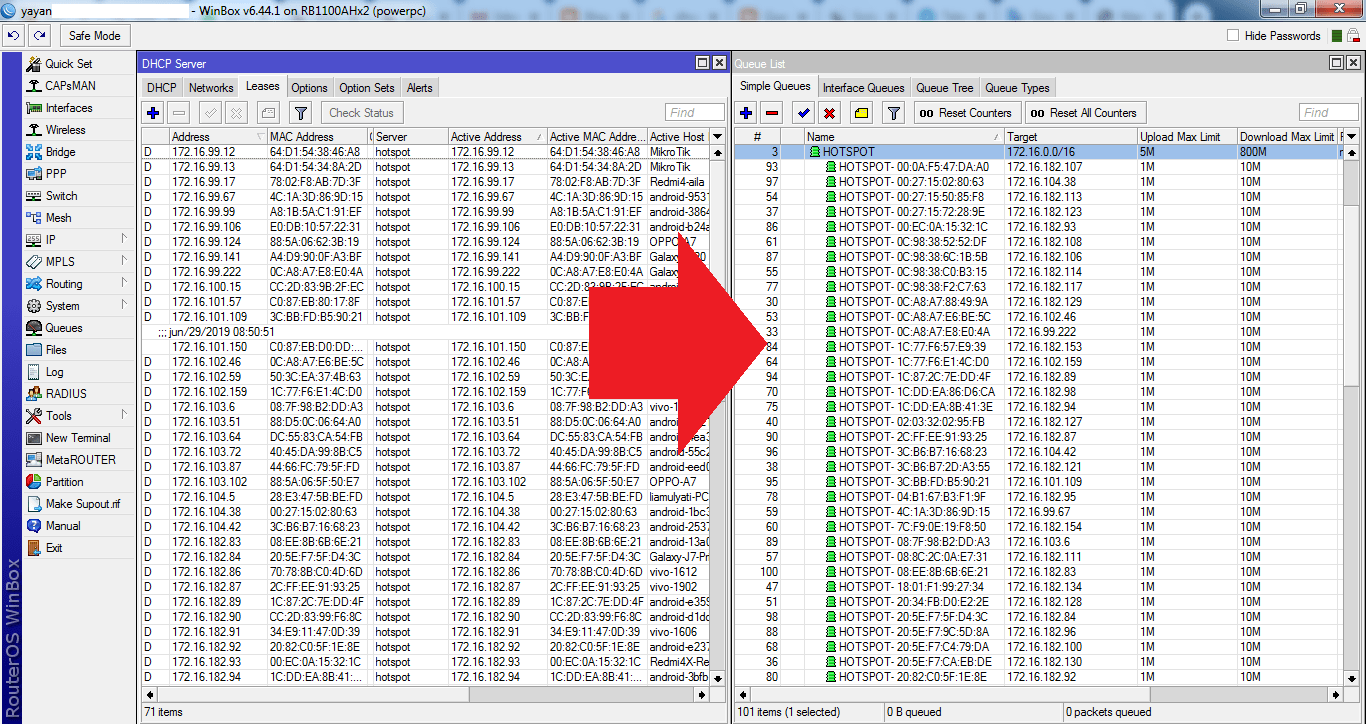1366x724 pixels.
Task: Enable the selected queue with the checkmark
Action: pos(801,112)
